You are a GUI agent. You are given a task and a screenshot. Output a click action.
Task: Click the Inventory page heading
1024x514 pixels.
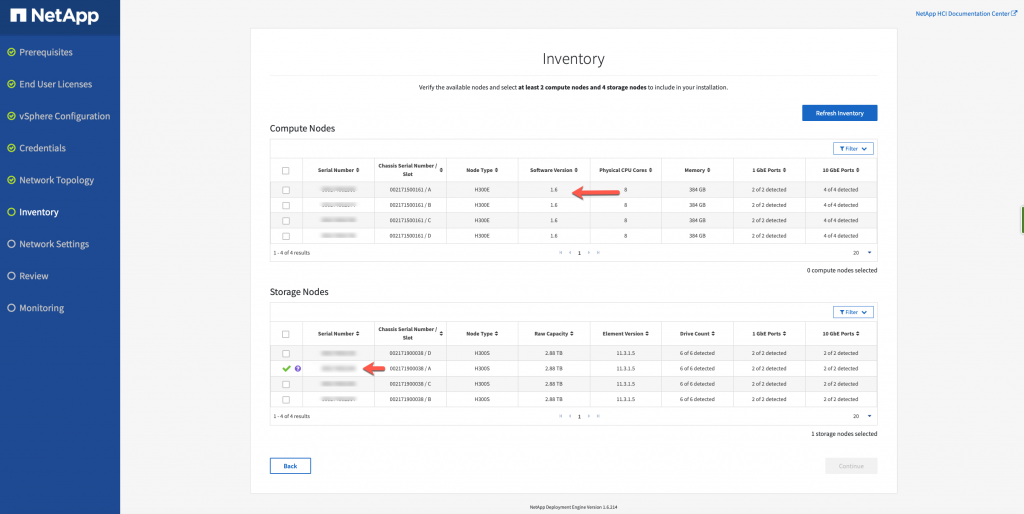click(x=573, y=59)
